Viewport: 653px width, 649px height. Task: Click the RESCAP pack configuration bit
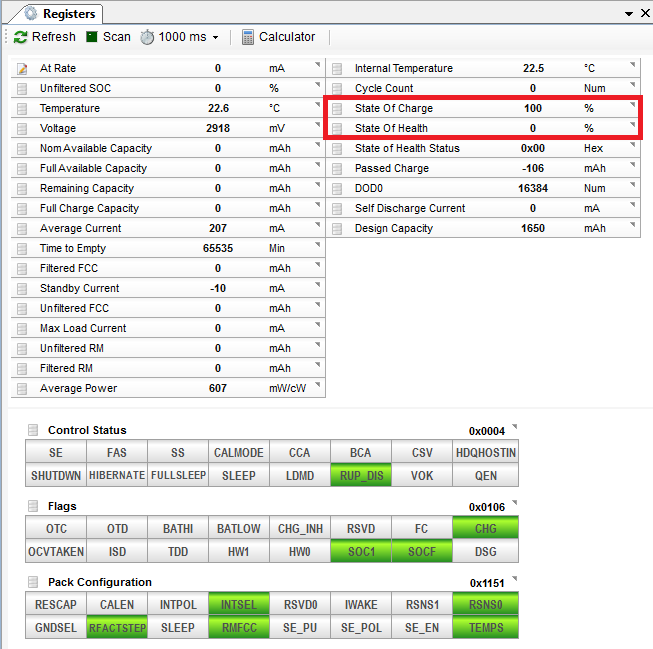click(56, 604)
